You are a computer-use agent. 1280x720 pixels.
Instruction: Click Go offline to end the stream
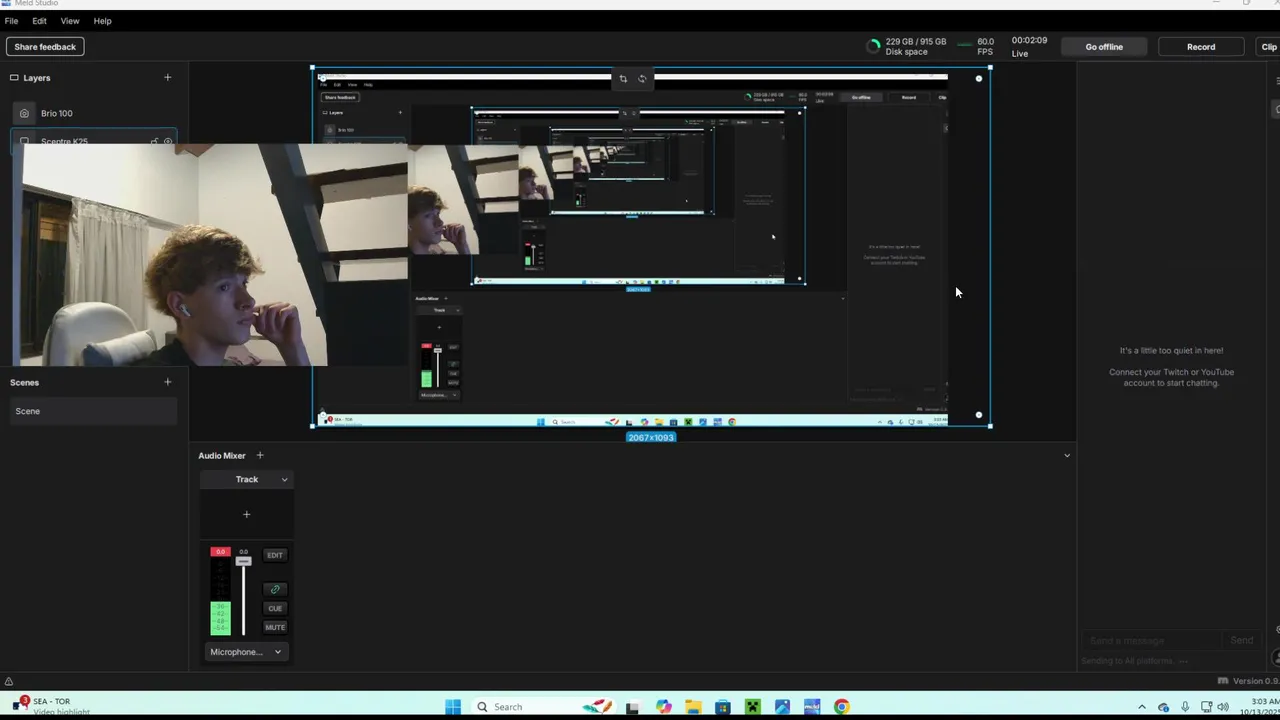point(1104,47)
